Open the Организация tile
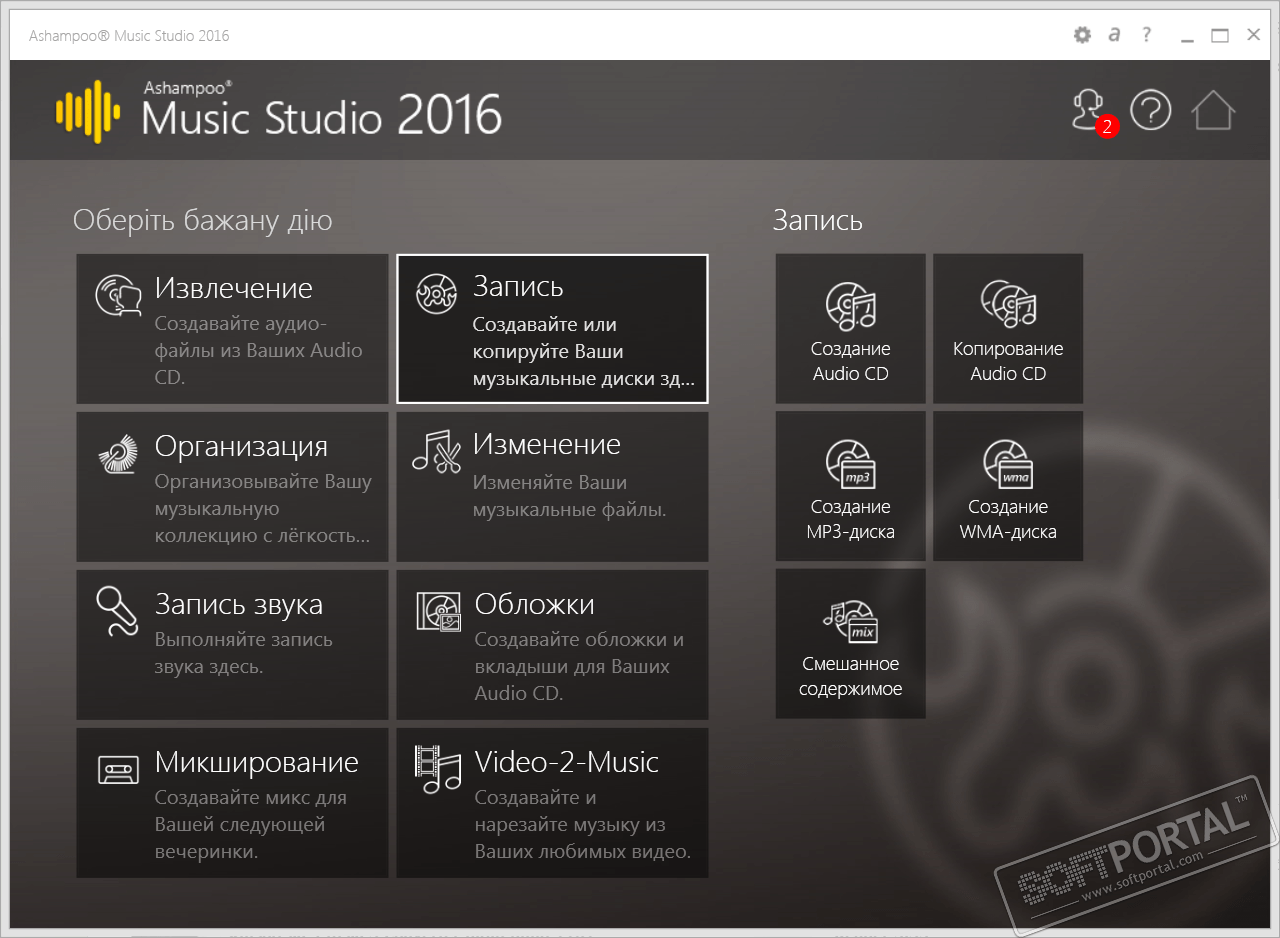 232,487
